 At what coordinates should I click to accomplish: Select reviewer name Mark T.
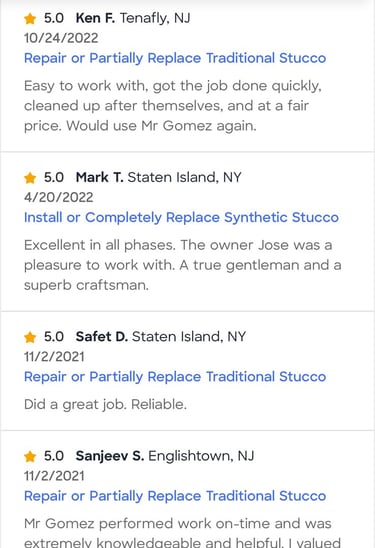pyautogui.click(x=100, y=177)
